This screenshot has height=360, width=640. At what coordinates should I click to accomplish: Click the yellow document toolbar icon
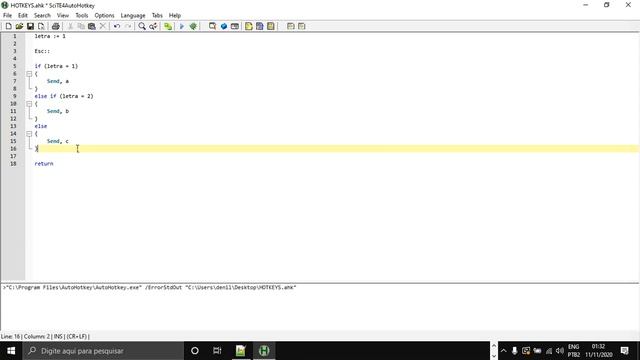pos(249,26)
